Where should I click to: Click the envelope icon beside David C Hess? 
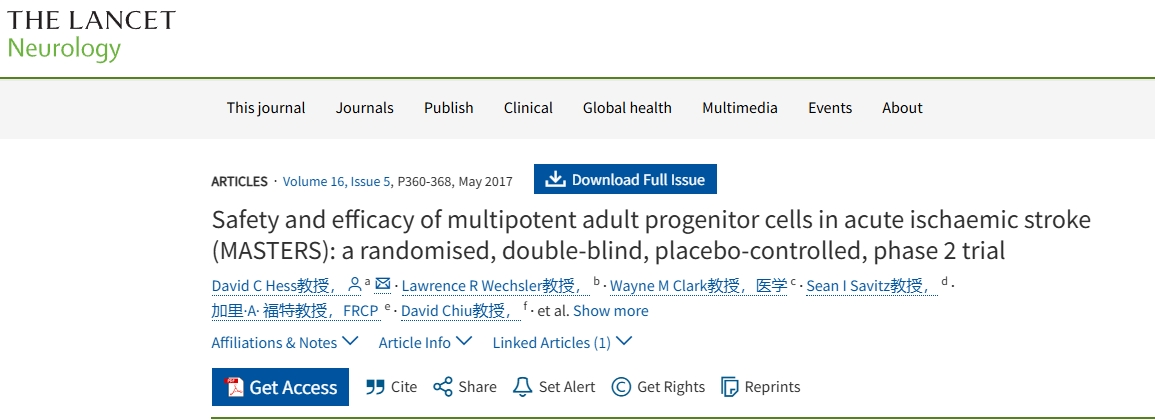point(383,285)
